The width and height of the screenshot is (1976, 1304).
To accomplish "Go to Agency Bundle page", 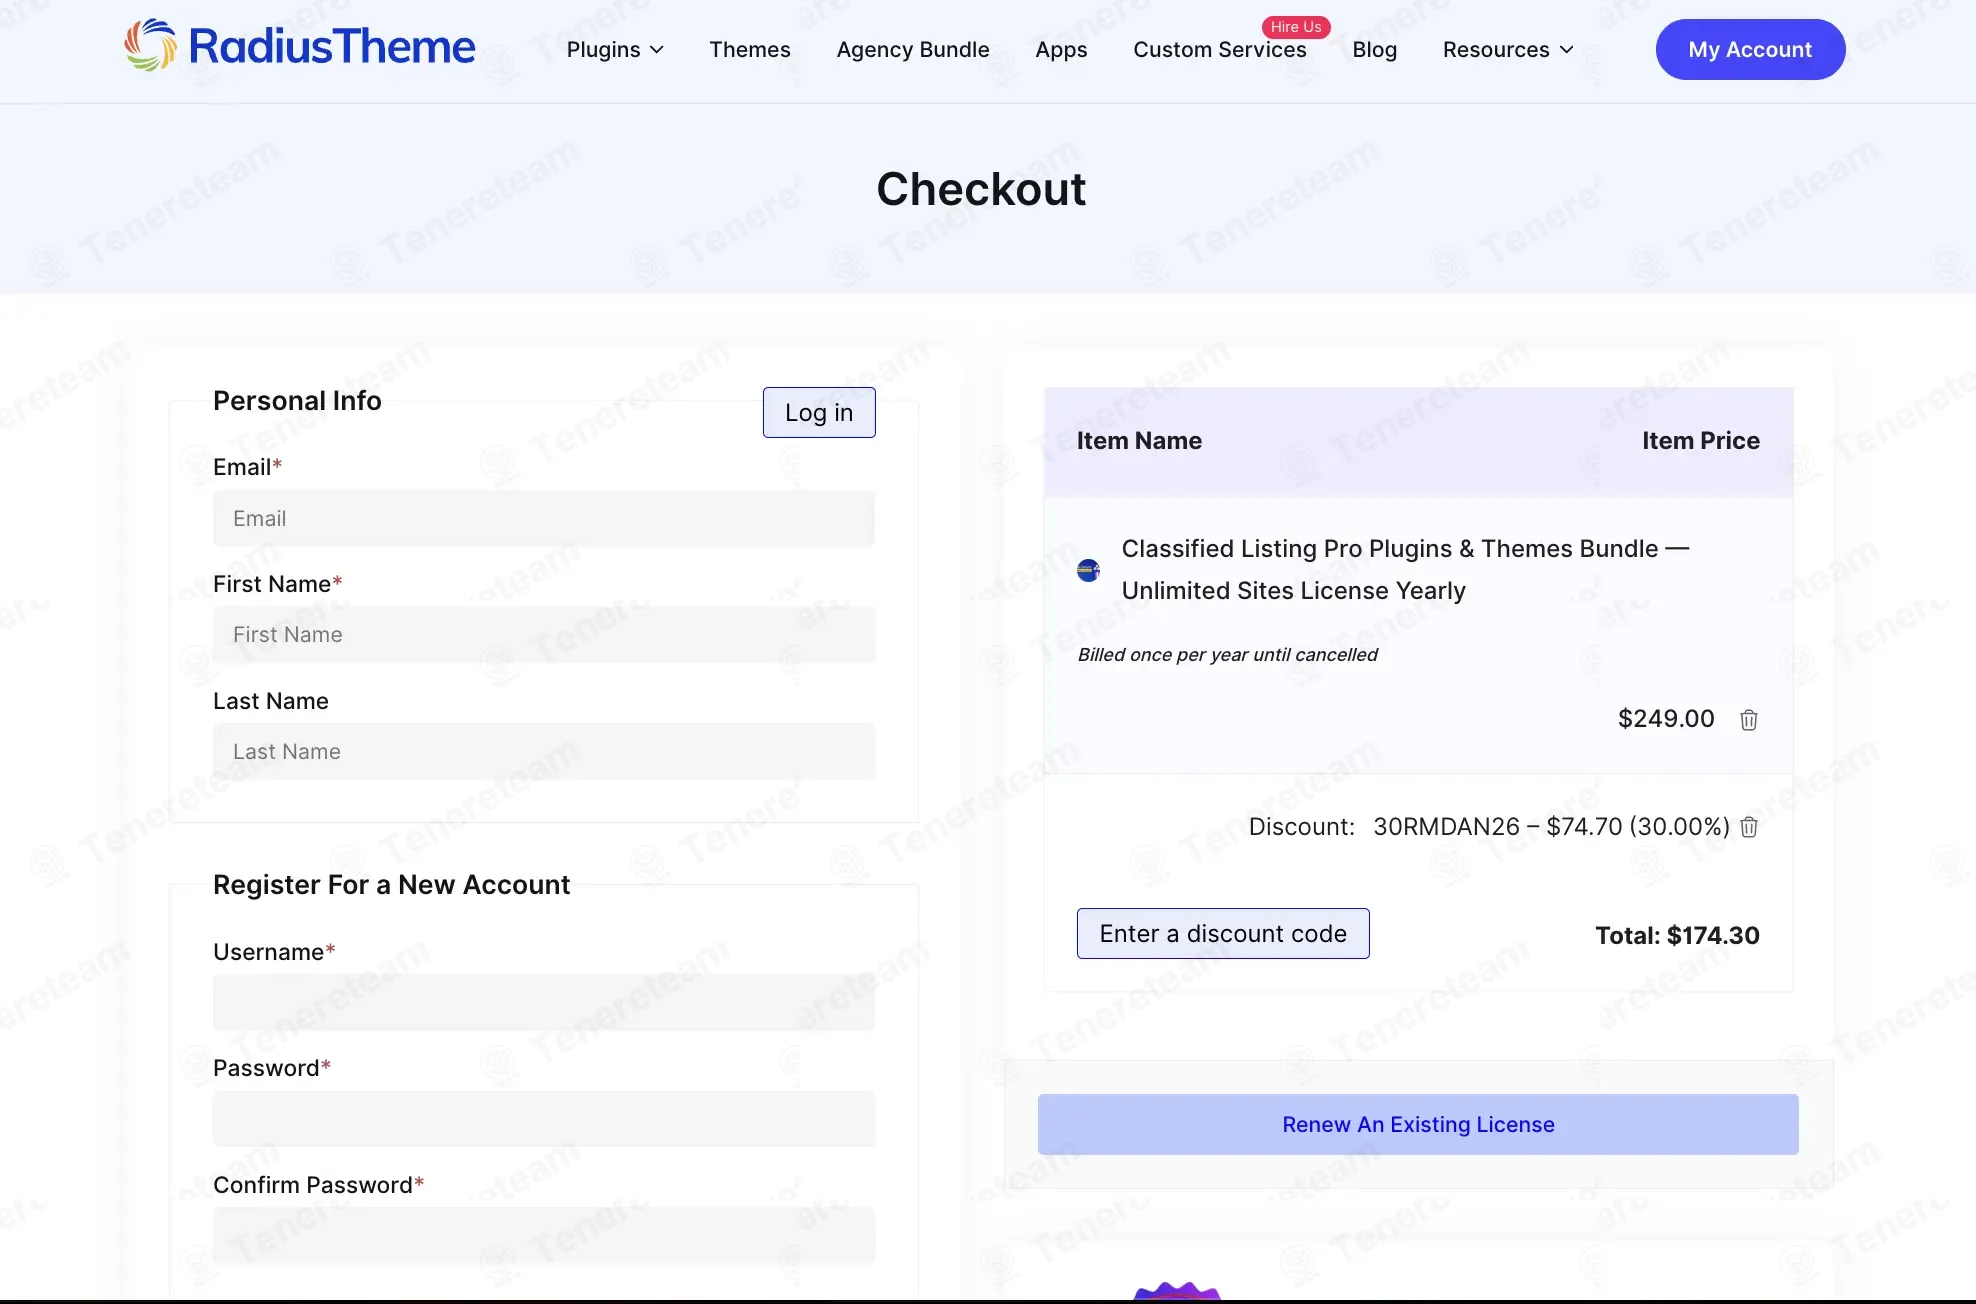I will click(x=913, y=50).
